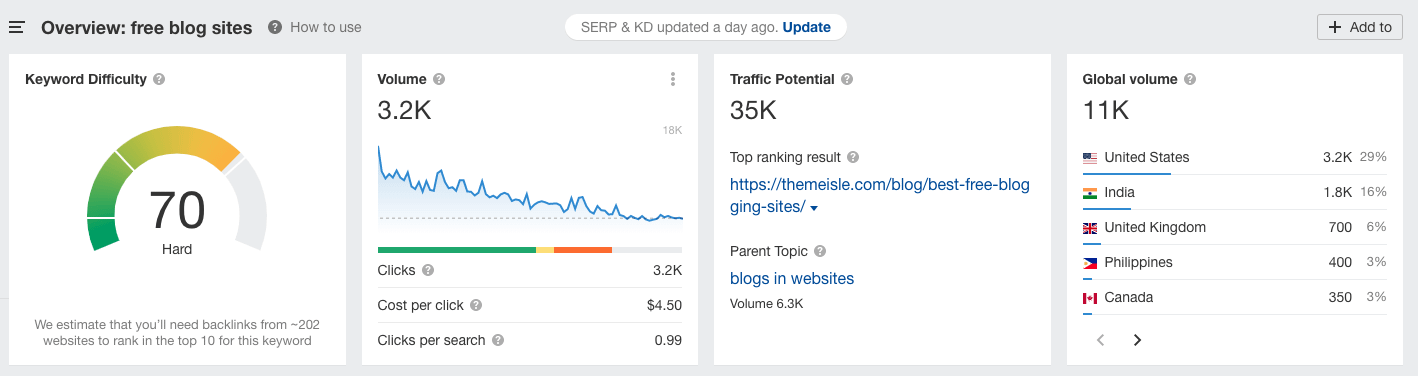
Task: Open the hamburger menu icon
Action: [16, 27]
